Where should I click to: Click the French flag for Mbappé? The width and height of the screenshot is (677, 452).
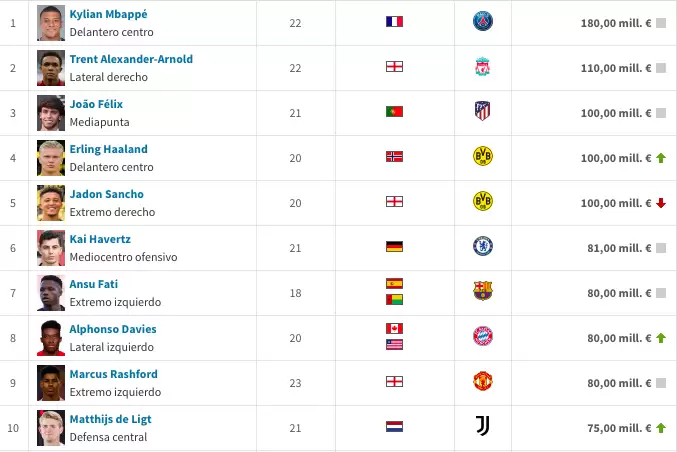[x=394, y=21]
